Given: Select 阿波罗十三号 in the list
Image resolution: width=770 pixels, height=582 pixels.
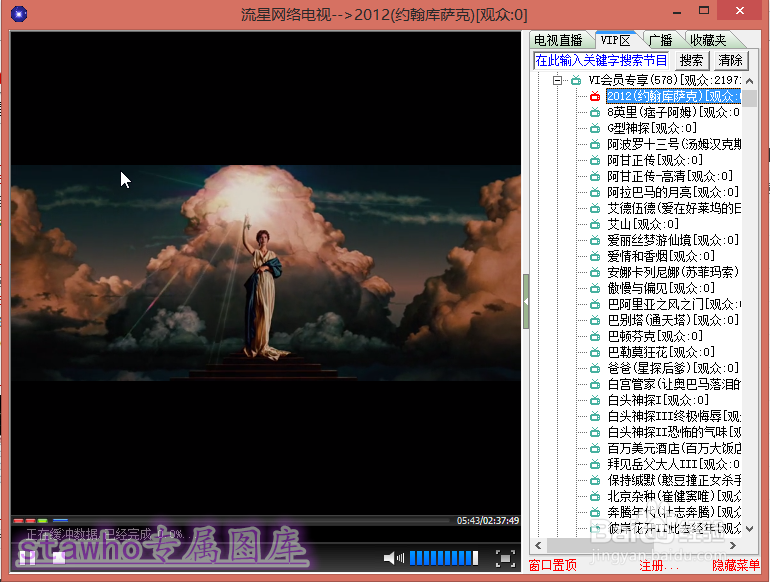Looking at the screenshot, I should pyautogui.click(x=674, y=144).
